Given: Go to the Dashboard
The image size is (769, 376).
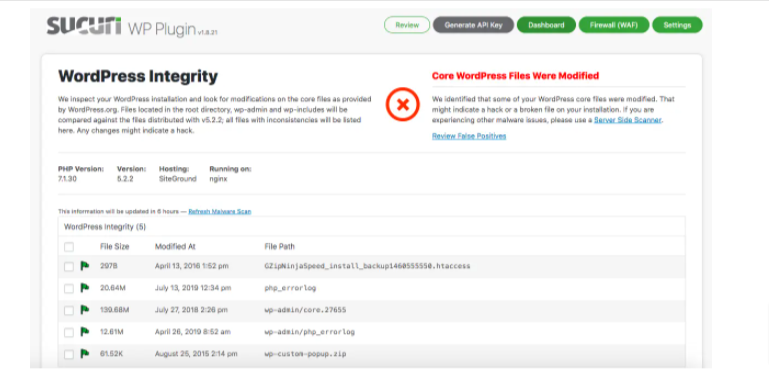Looking at the screenshot, I should click(546, 25).
